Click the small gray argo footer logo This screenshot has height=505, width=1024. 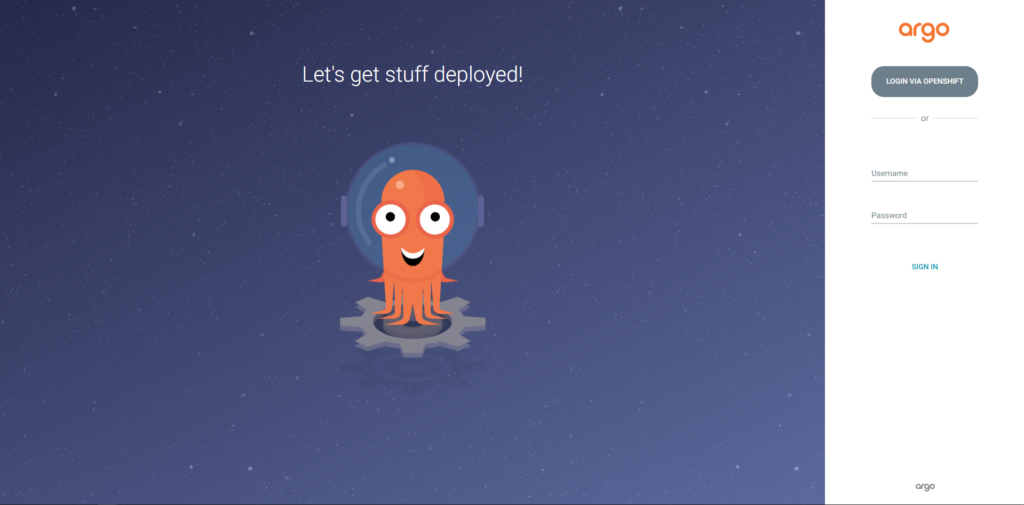[x=924, y=487]
